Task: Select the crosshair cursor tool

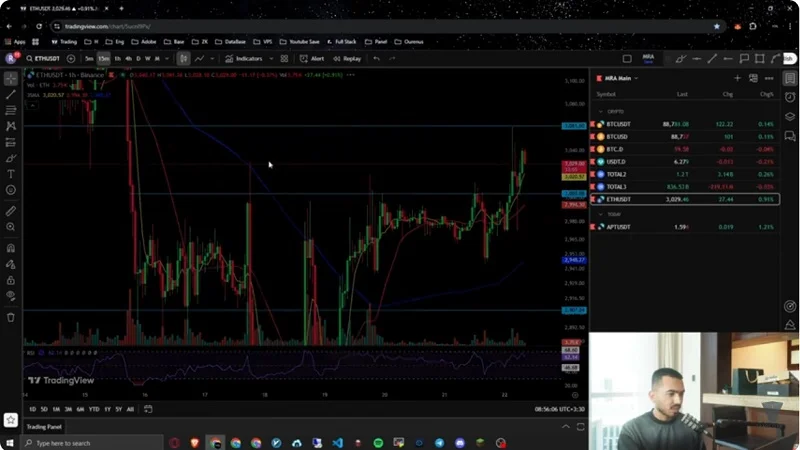Action: tap(11, 78)
